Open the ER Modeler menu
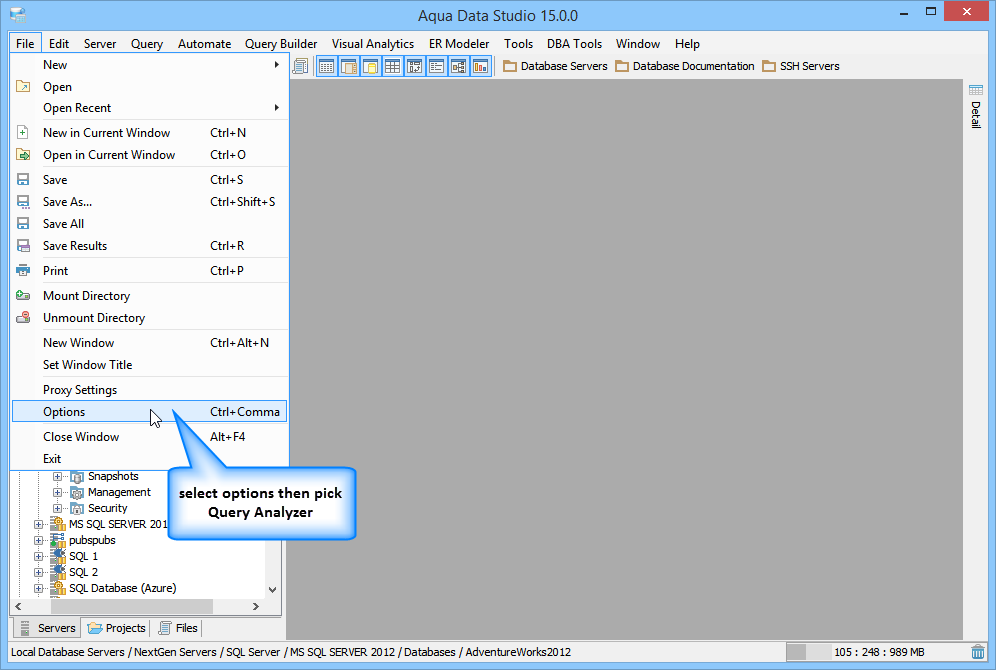 click(459, 44)
